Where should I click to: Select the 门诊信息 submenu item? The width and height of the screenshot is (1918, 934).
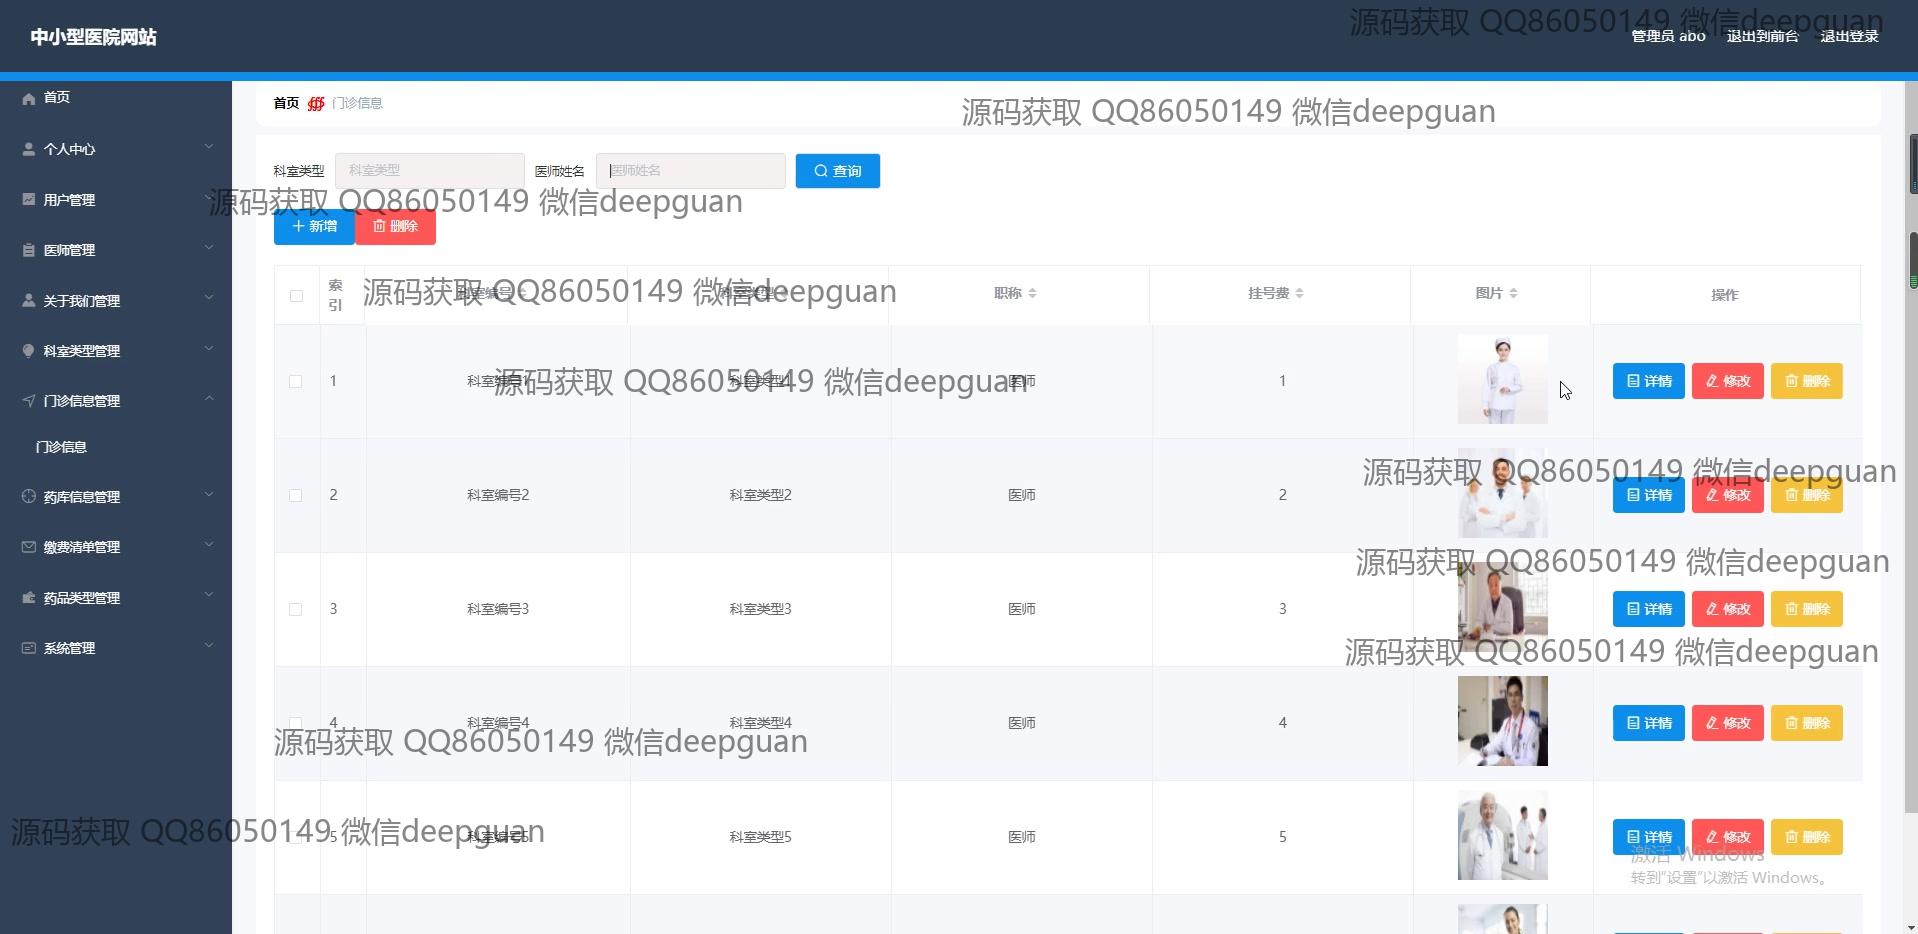116,447
